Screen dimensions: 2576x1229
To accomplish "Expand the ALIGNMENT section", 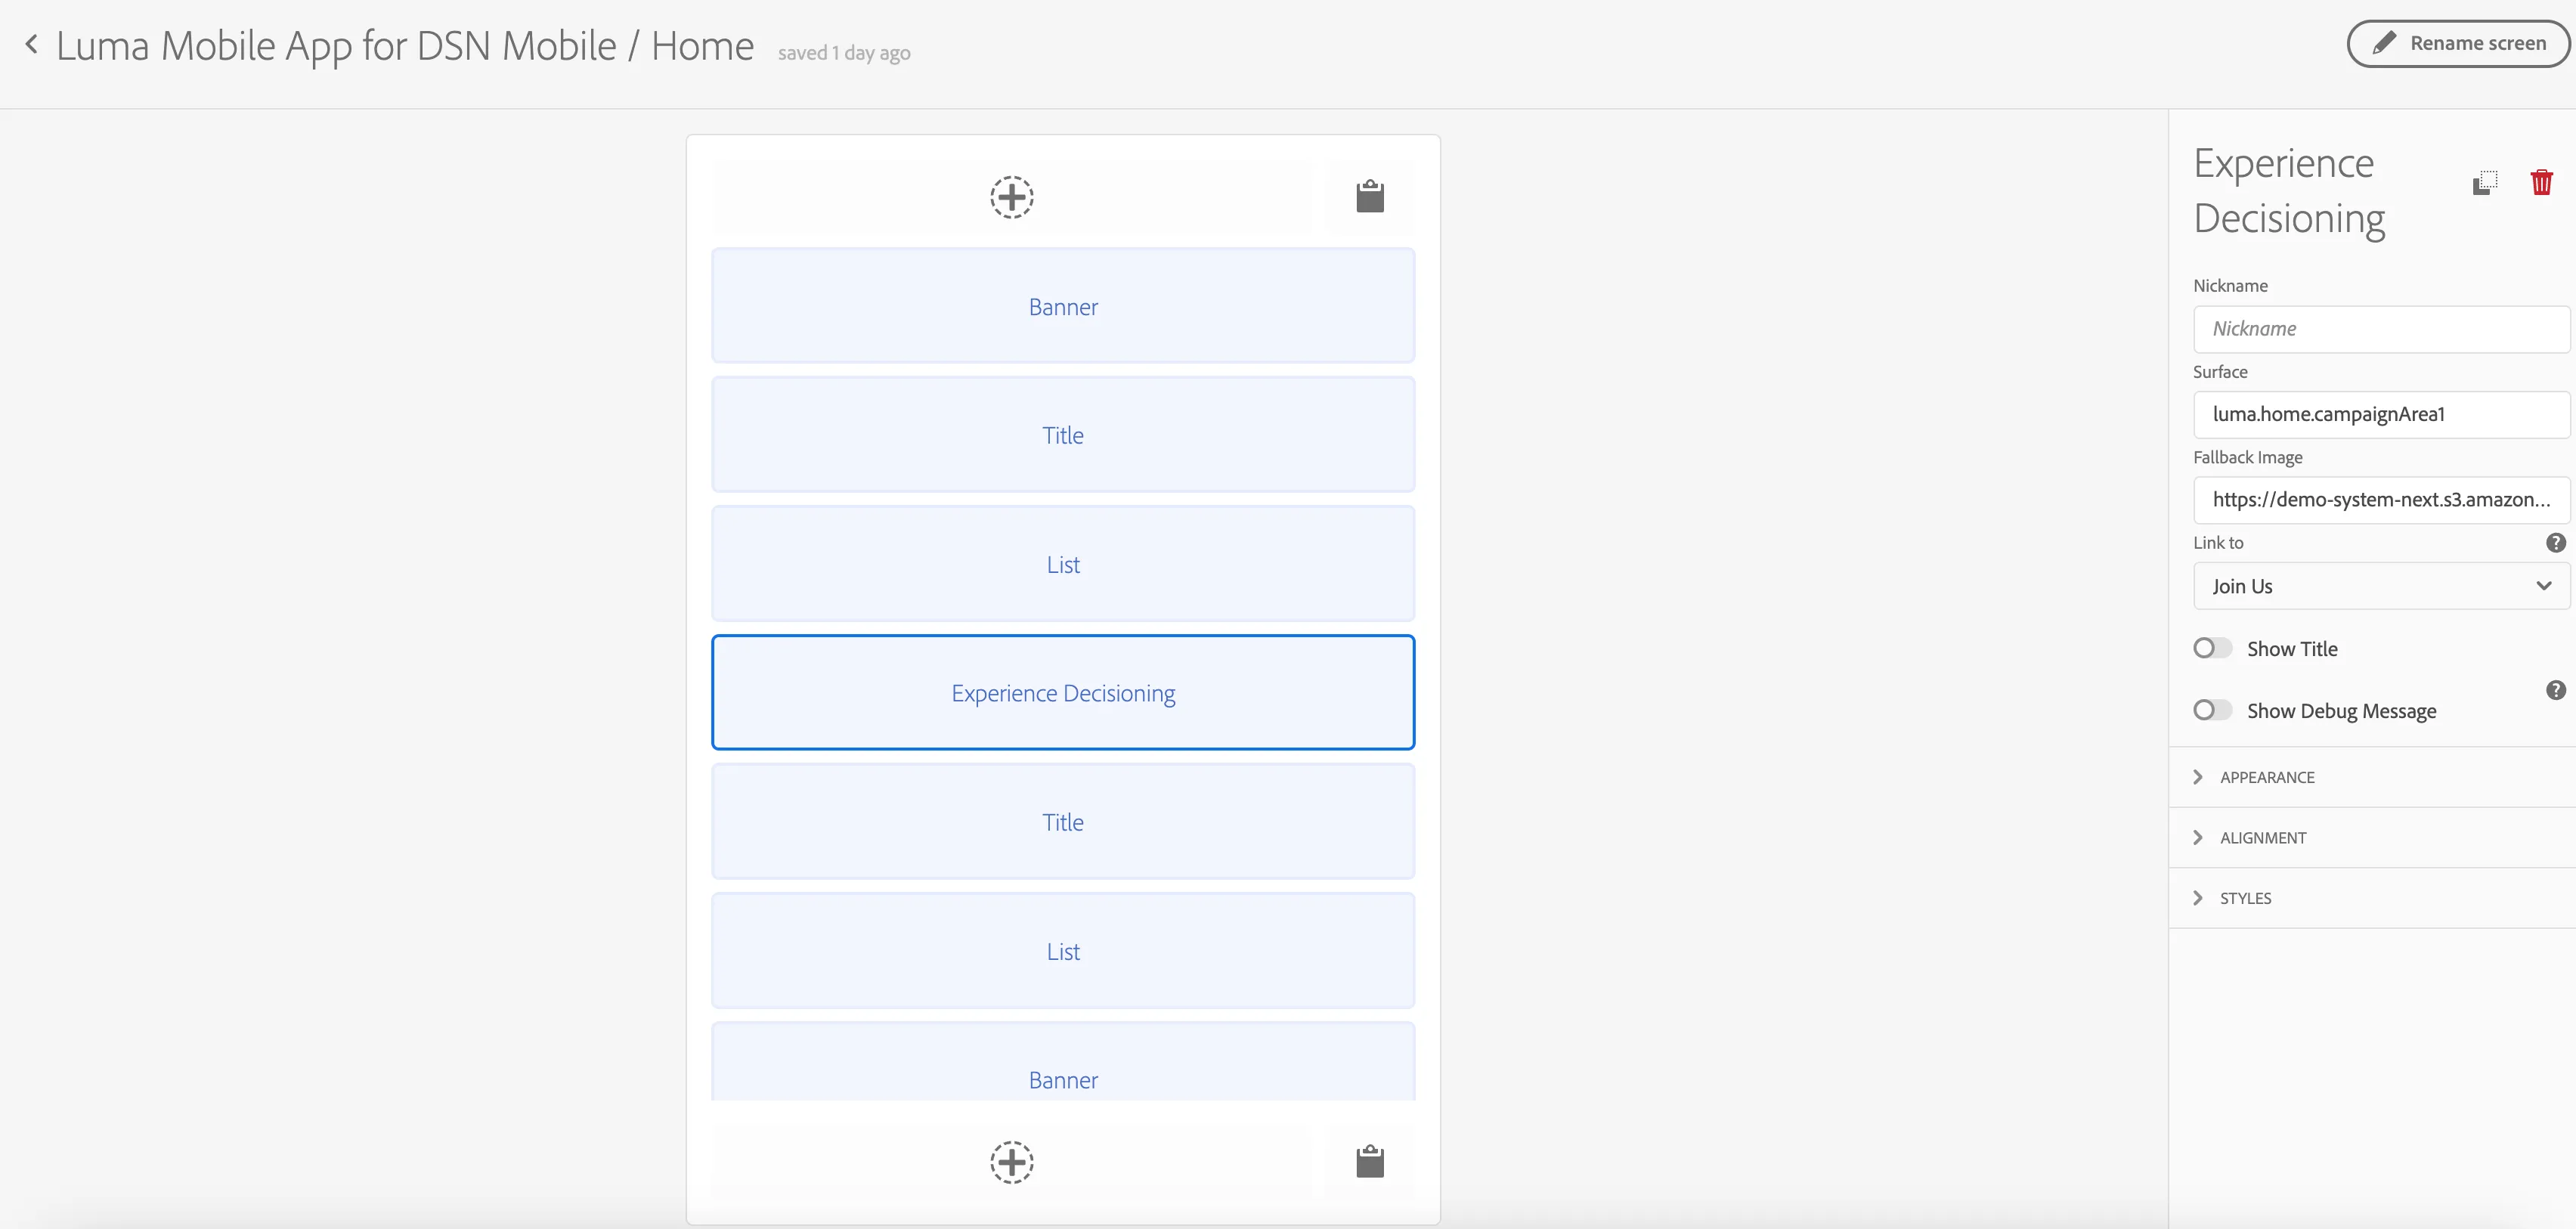I will pos(2372,838).
